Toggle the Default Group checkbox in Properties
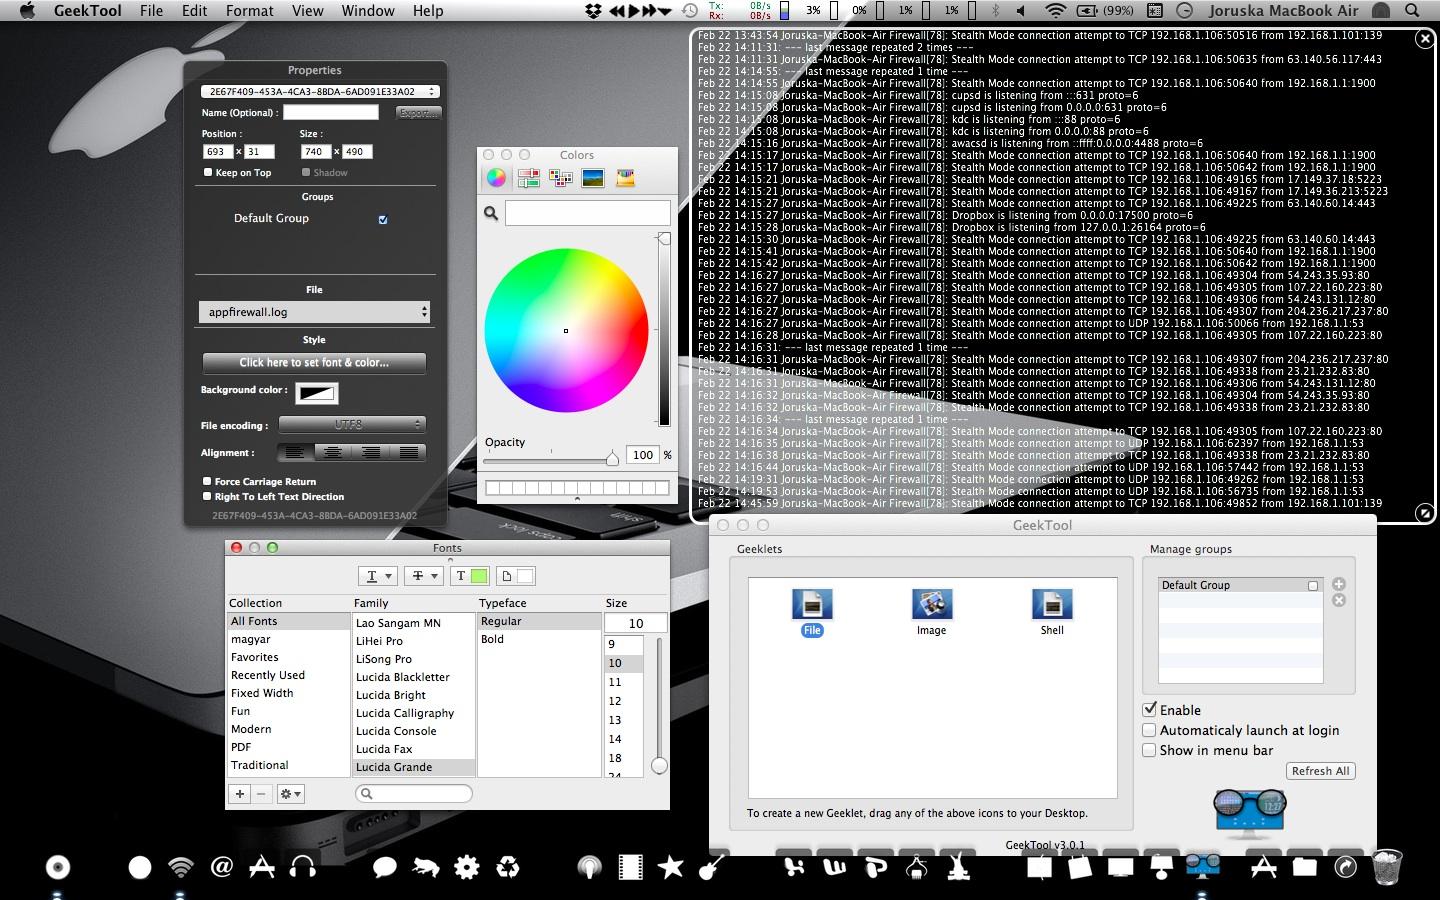 [x=383, y=219]
